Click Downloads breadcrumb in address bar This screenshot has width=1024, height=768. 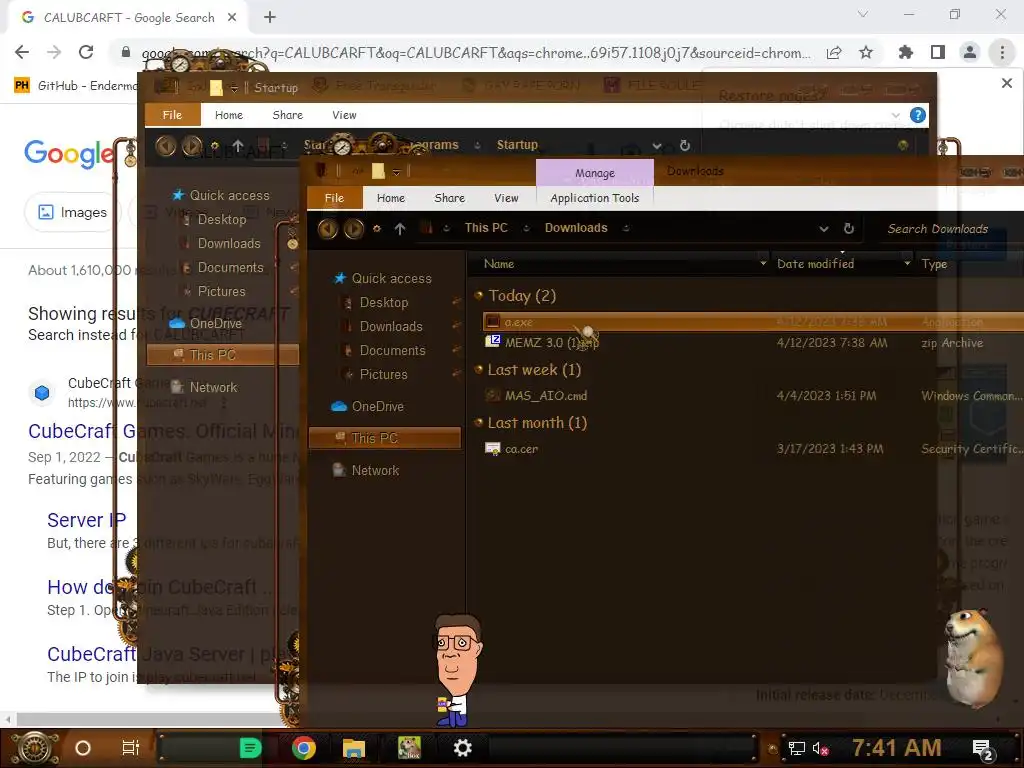click(576, 228)
